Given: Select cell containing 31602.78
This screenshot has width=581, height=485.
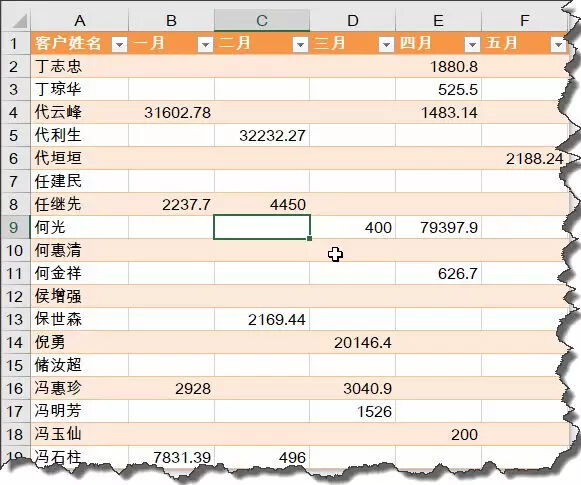Looking at the screenshot, I should click(172, 112).
